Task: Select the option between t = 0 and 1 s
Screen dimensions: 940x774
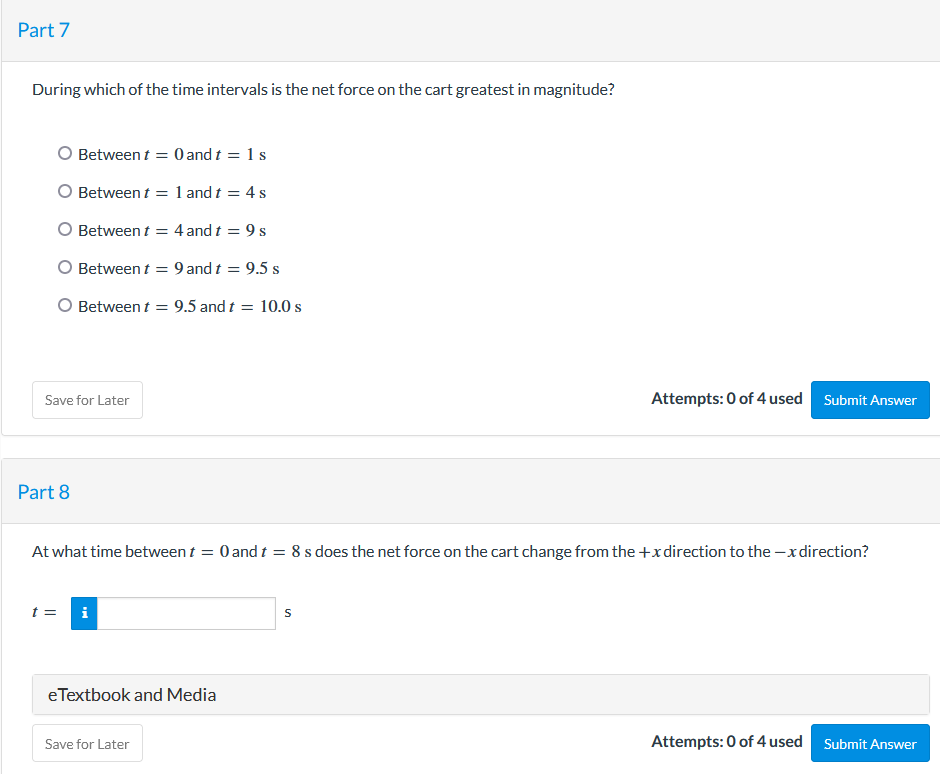Action: coord(65,154)
